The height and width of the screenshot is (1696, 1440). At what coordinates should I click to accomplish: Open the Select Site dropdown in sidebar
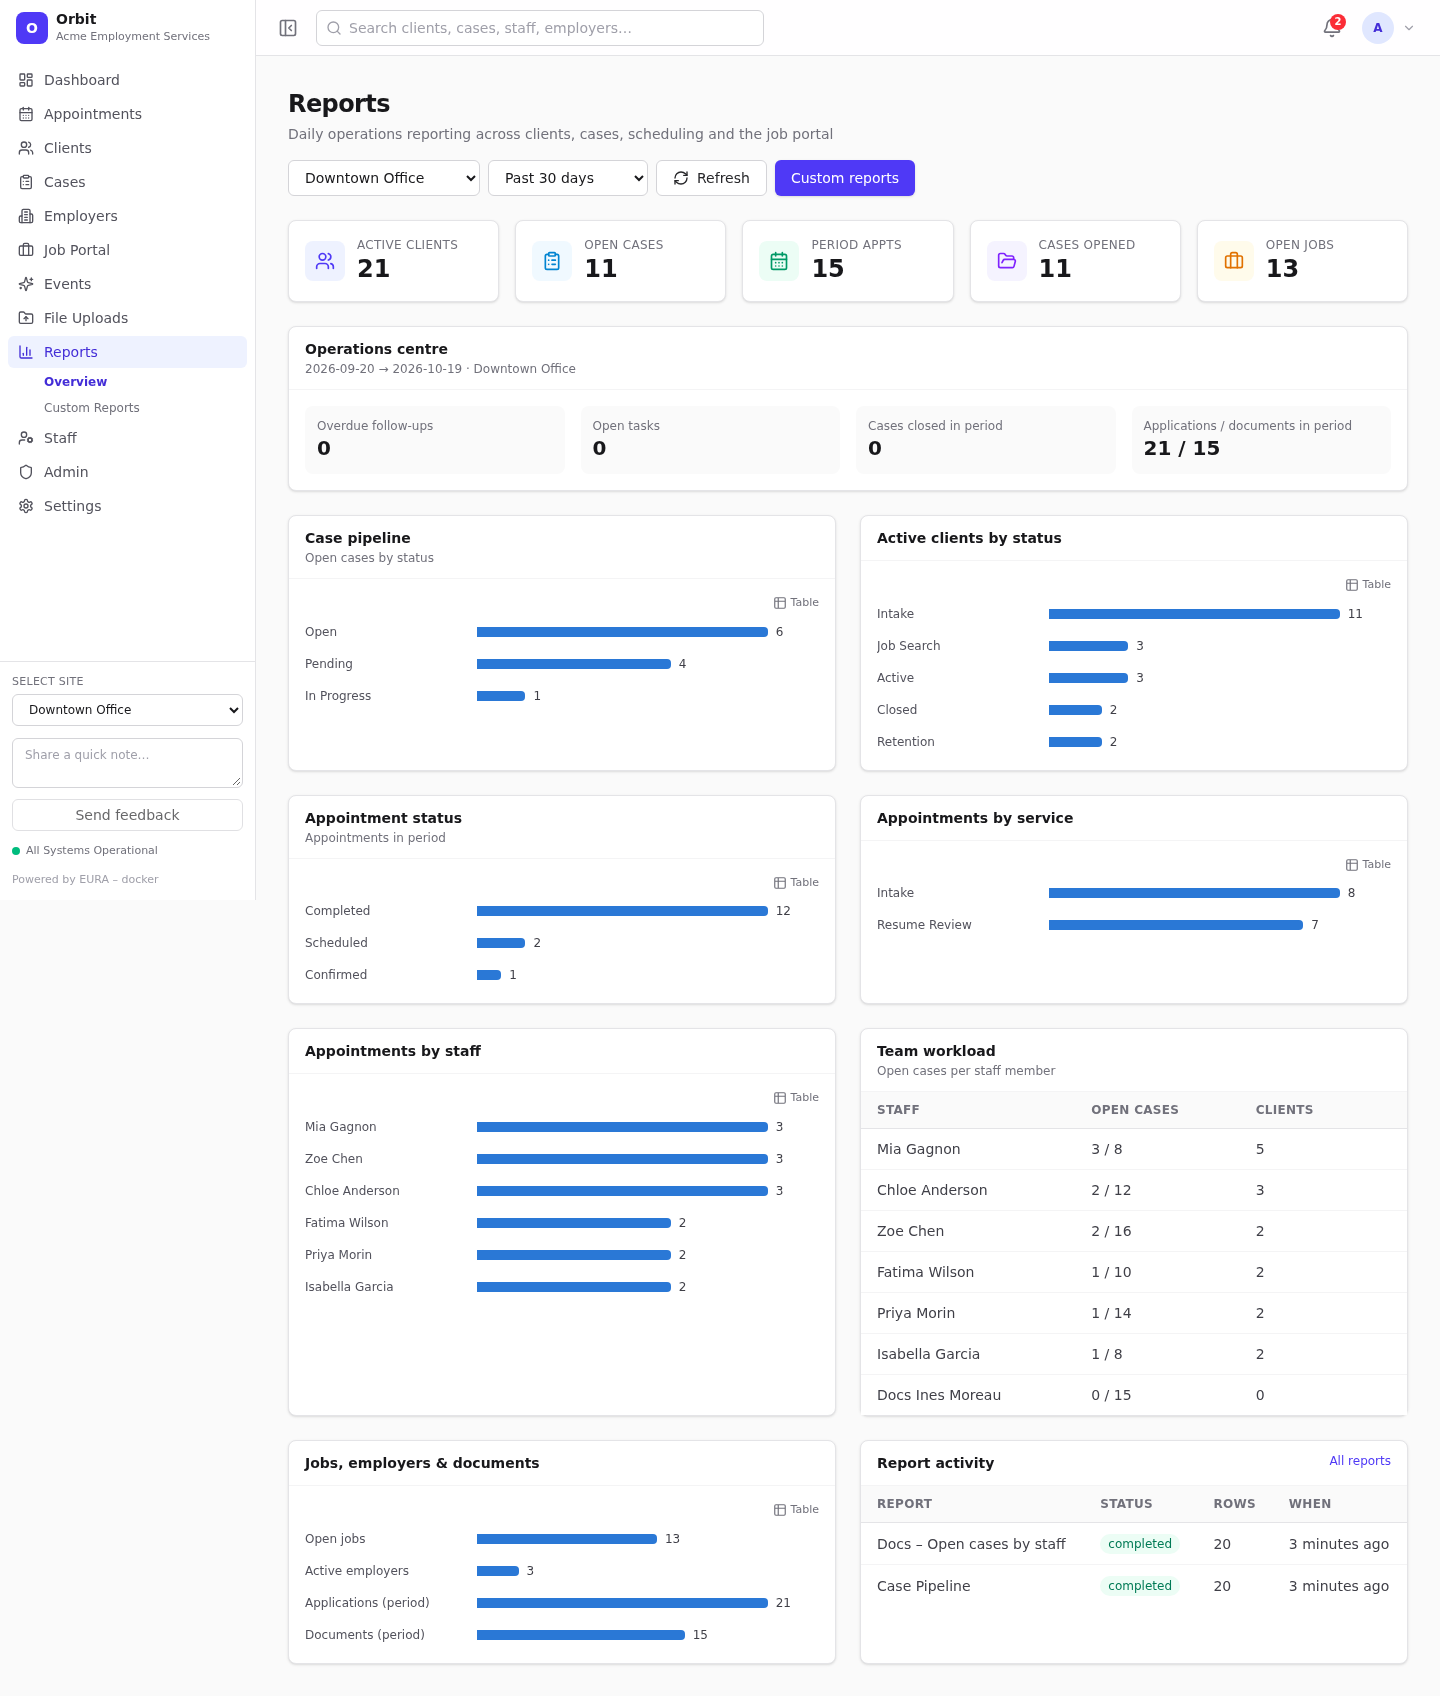click(127, 710)
